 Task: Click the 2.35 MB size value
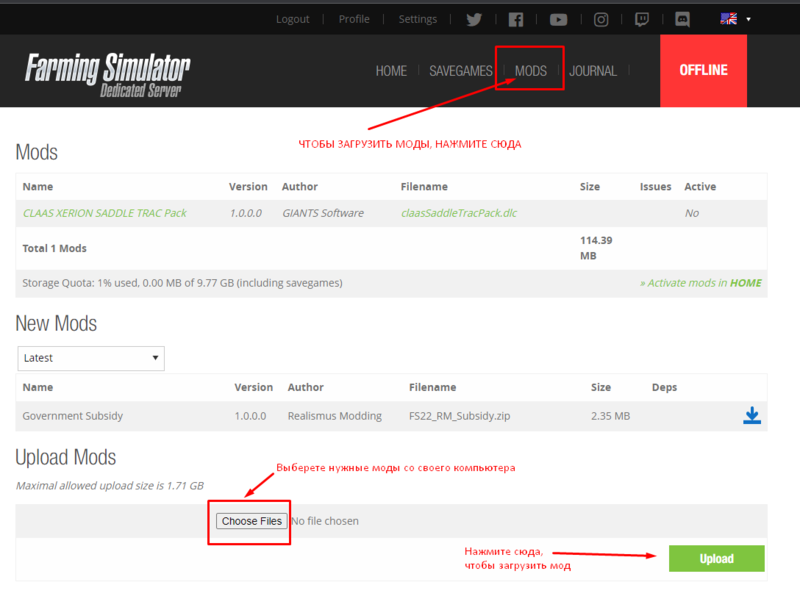[610, 416]
